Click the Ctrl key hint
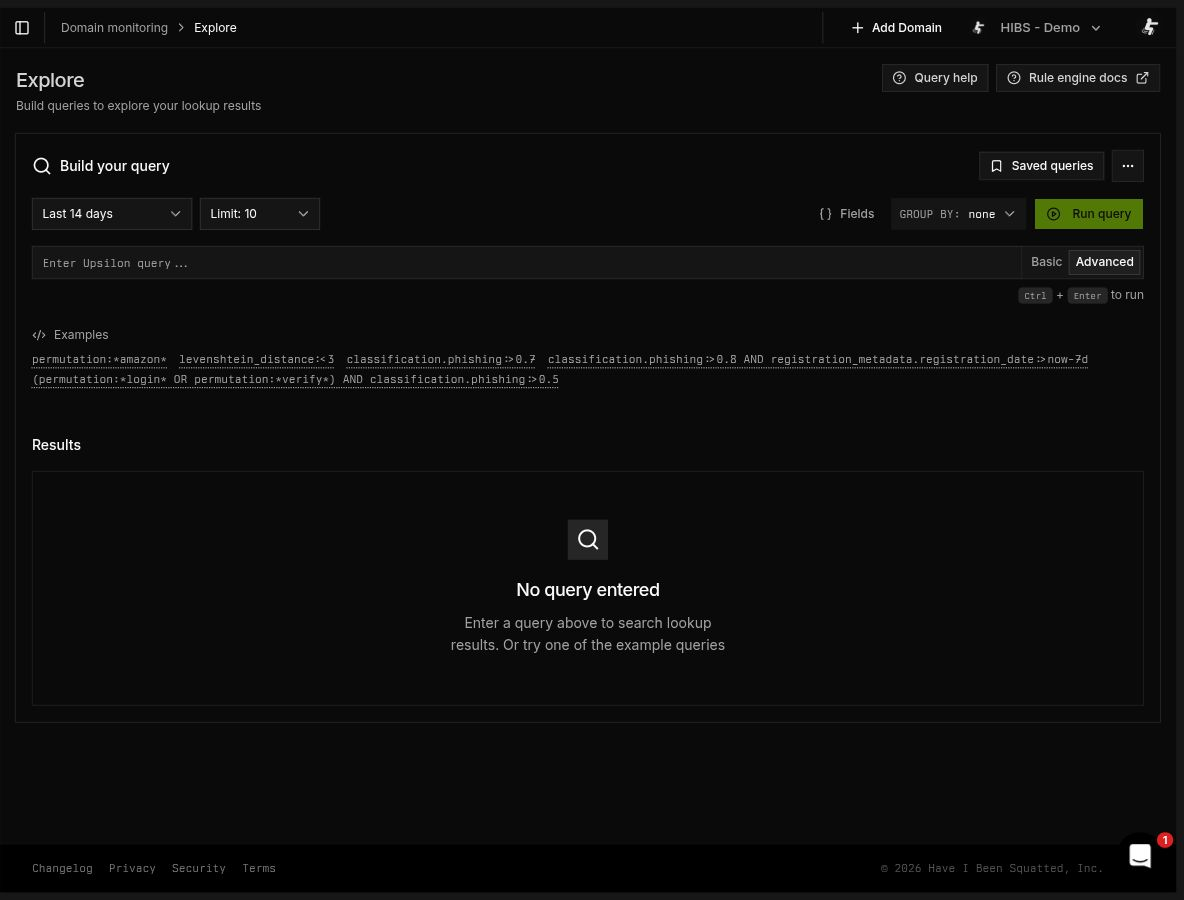The image size is (1184, 900). 1034,295
